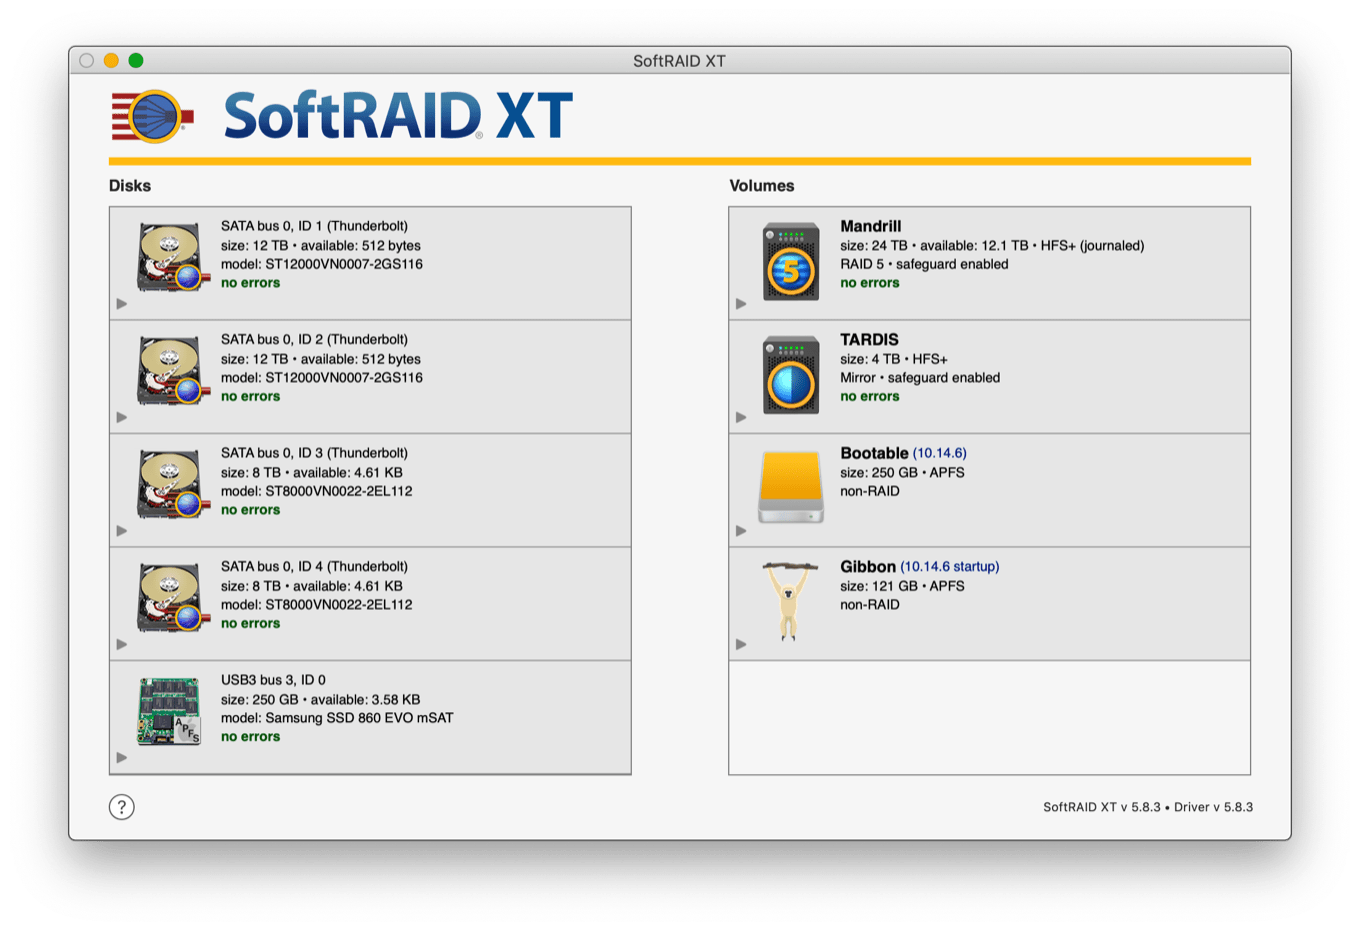Click 'no errors' status of USB3 disk
This screenshot has width=1360, height=931.
(x=250, y=737)
